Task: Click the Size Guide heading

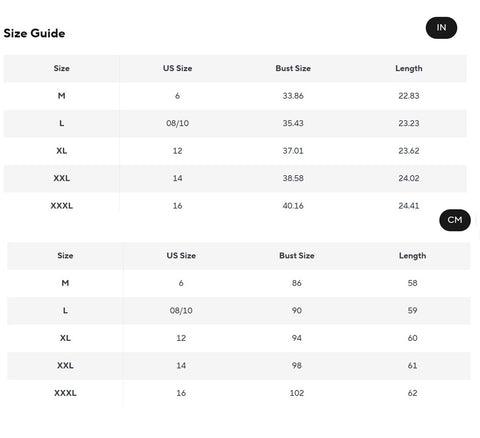Action: click(x=34, y=33)
